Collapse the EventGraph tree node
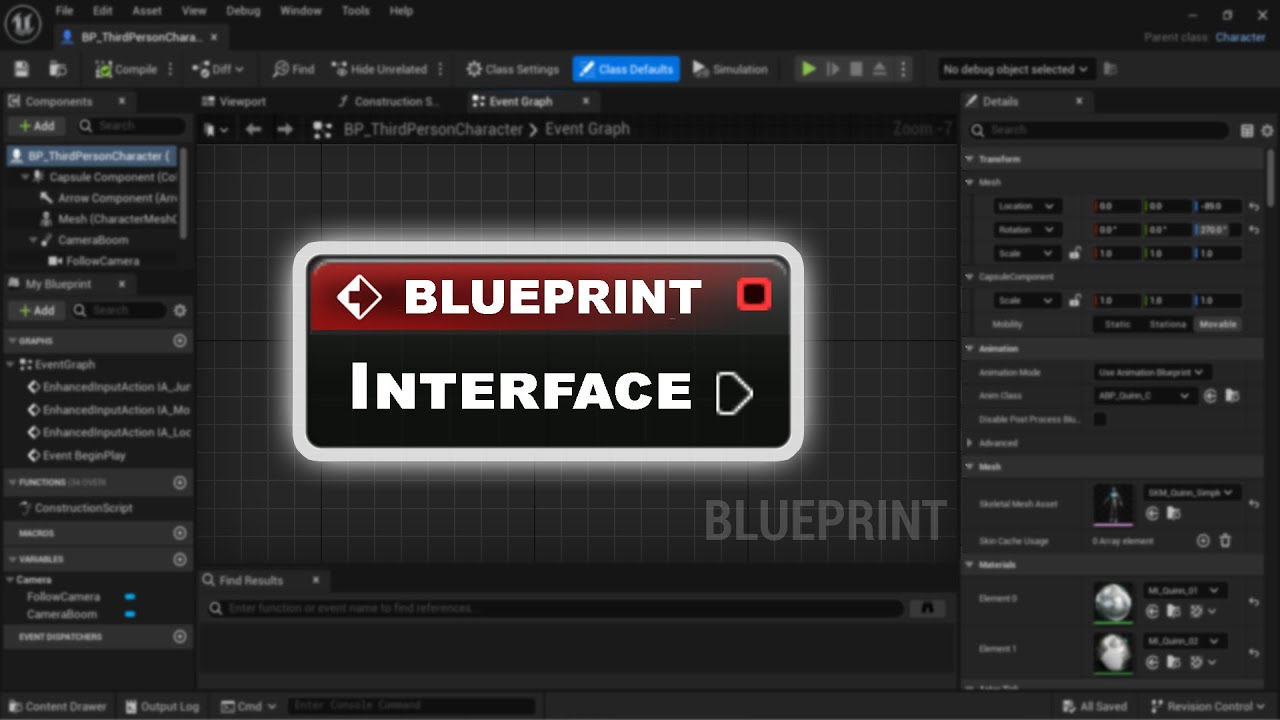The image size is (1280, 720). coord(12,365)
